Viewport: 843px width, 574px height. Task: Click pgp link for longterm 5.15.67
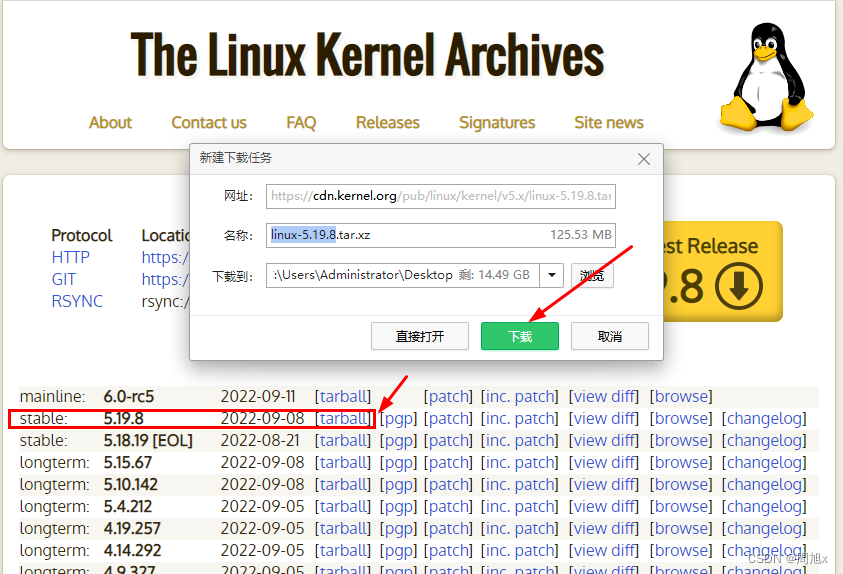coord(398,463)
